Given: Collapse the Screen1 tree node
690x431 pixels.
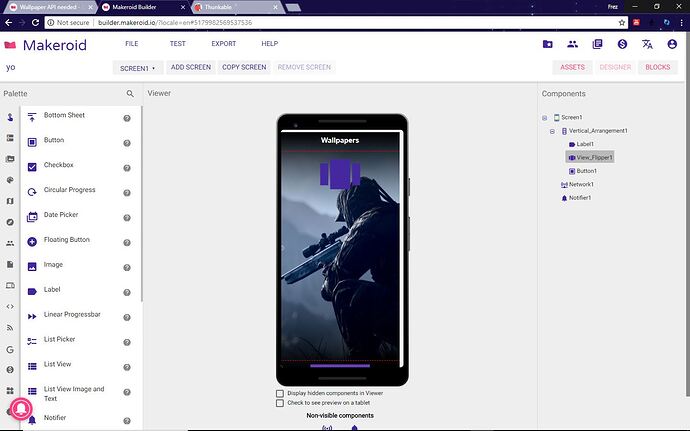Looking at the screenshot, I should click(x=544, y=118).
